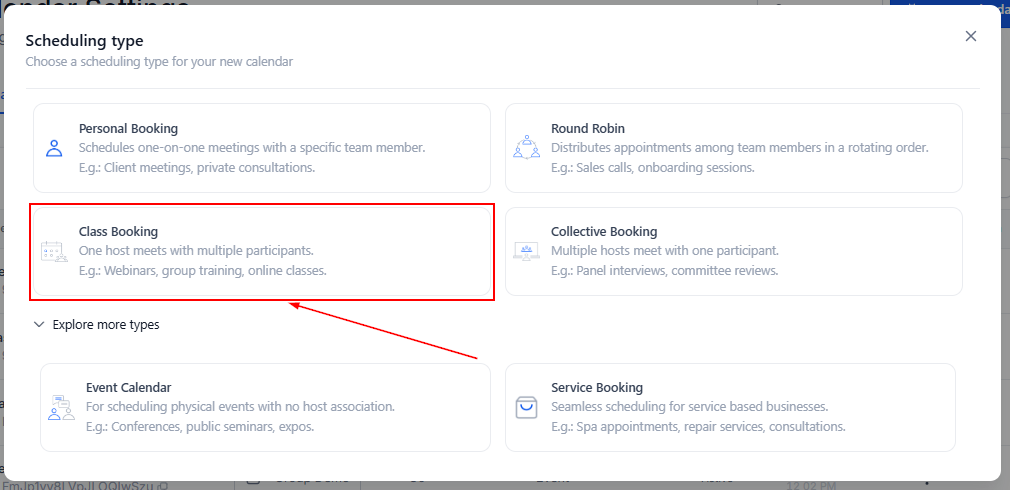The height and width of the screenshot is (490, 1010).
Task: Click the webinars and group training example text
Action: (x=203, y=271)
